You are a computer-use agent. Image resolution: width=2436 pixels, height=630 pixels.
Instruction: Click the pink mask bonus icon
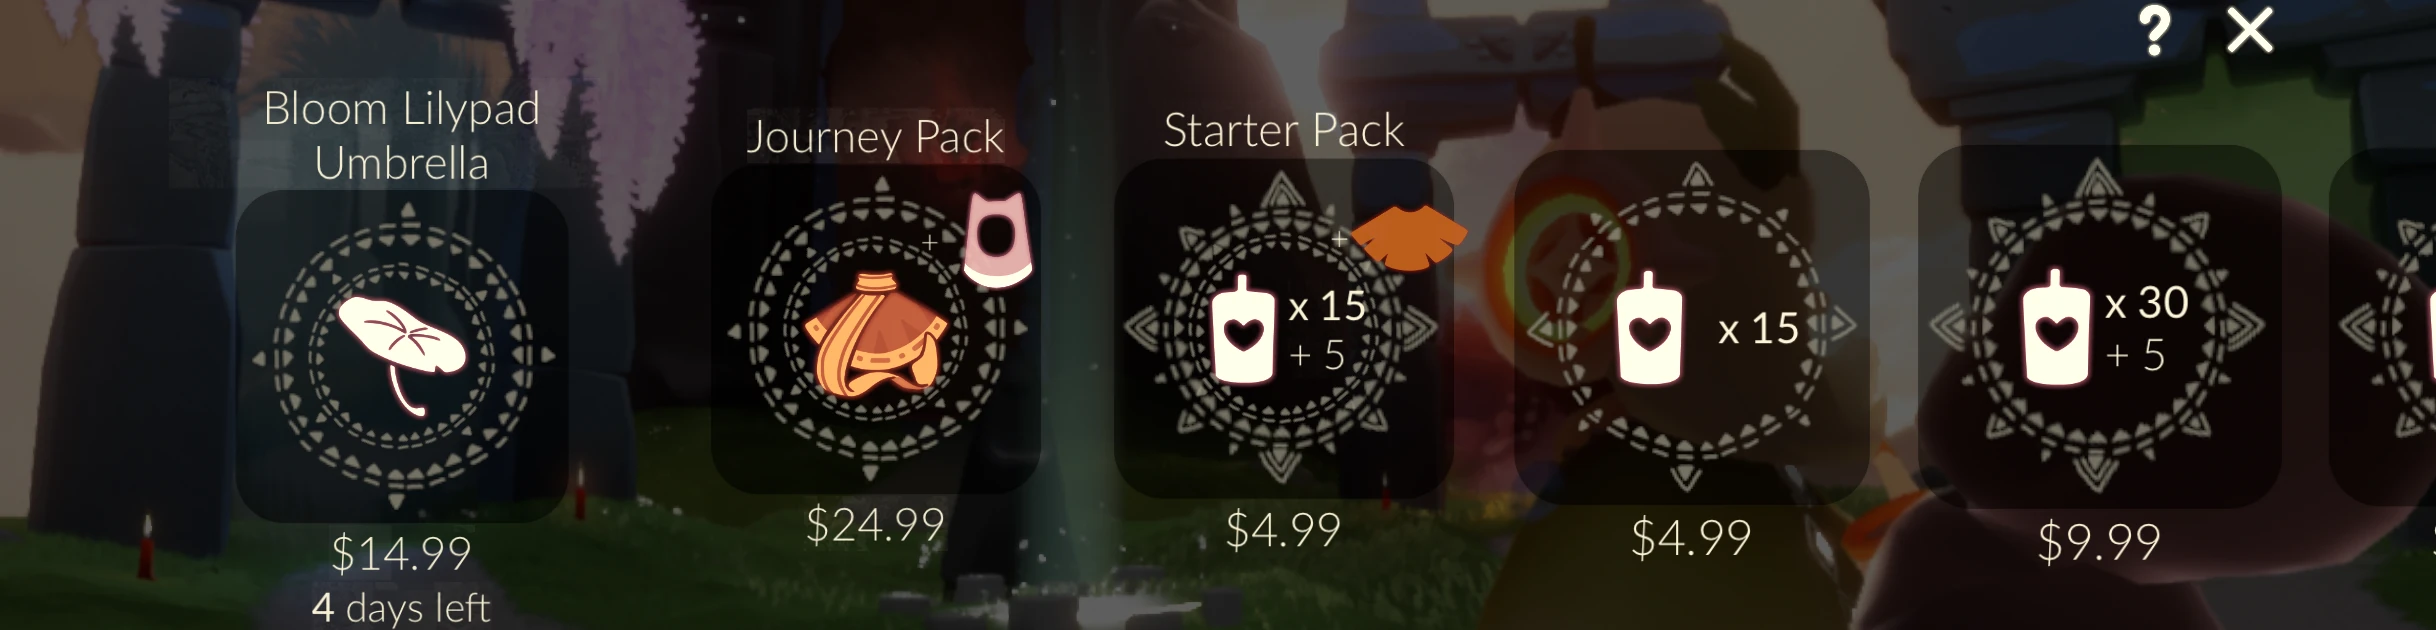coord(998,240)
